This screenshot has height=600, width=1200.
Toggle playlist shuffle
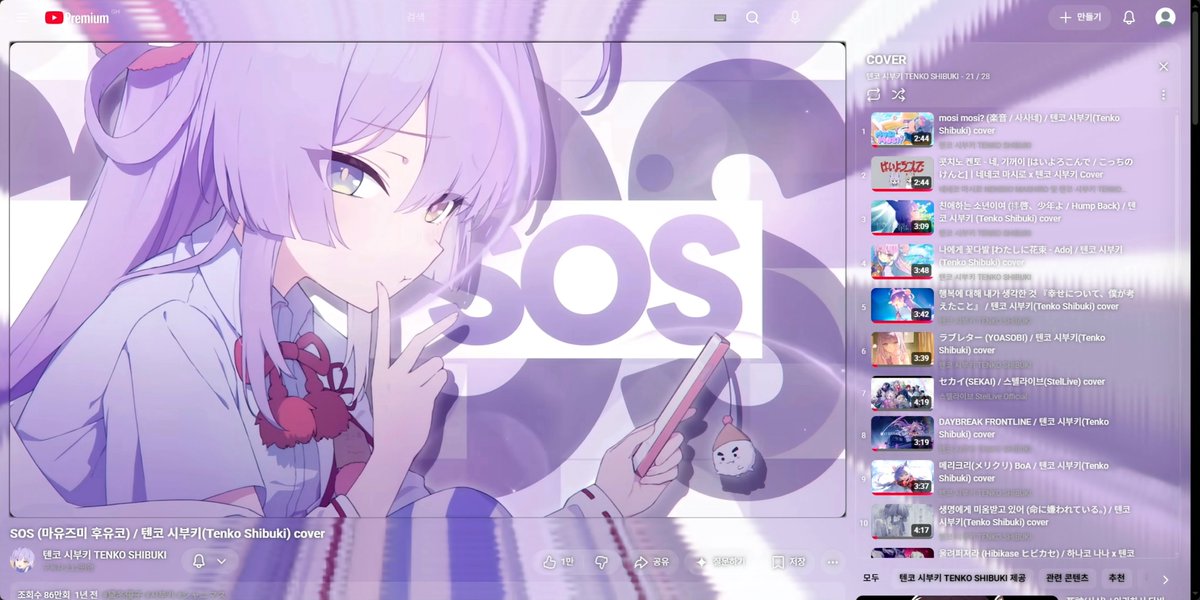coord(898,95)
